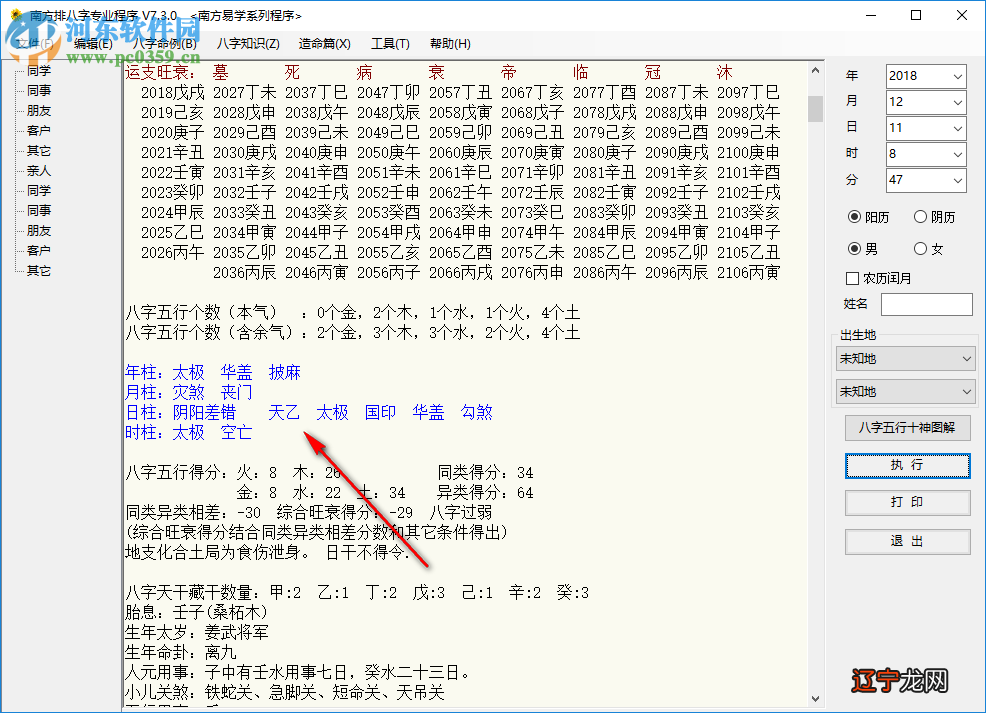Click the 执行 run button
The width and height of the screenshot is (986, 713).
[906, 466]
